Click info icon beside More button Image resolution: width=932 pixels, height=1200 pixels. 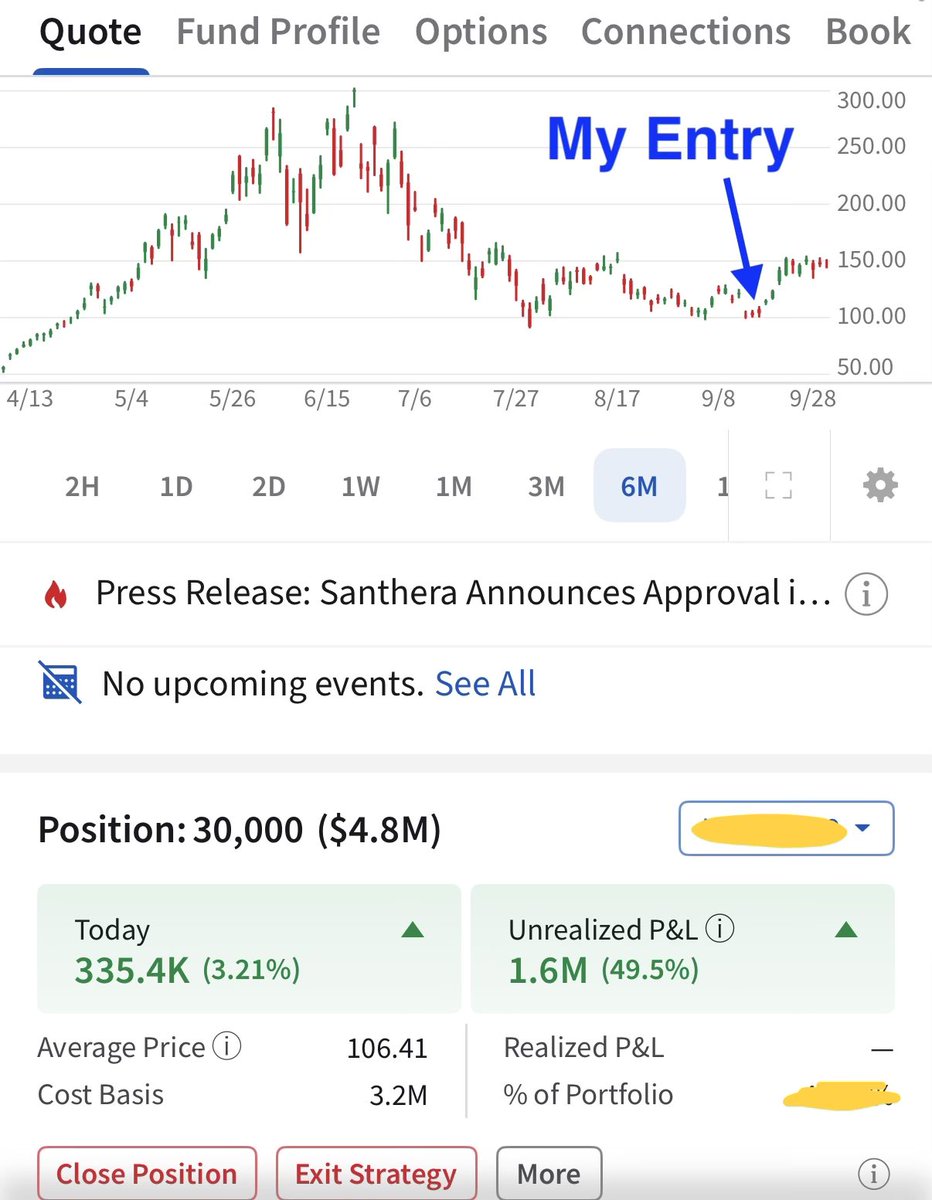874,1173
